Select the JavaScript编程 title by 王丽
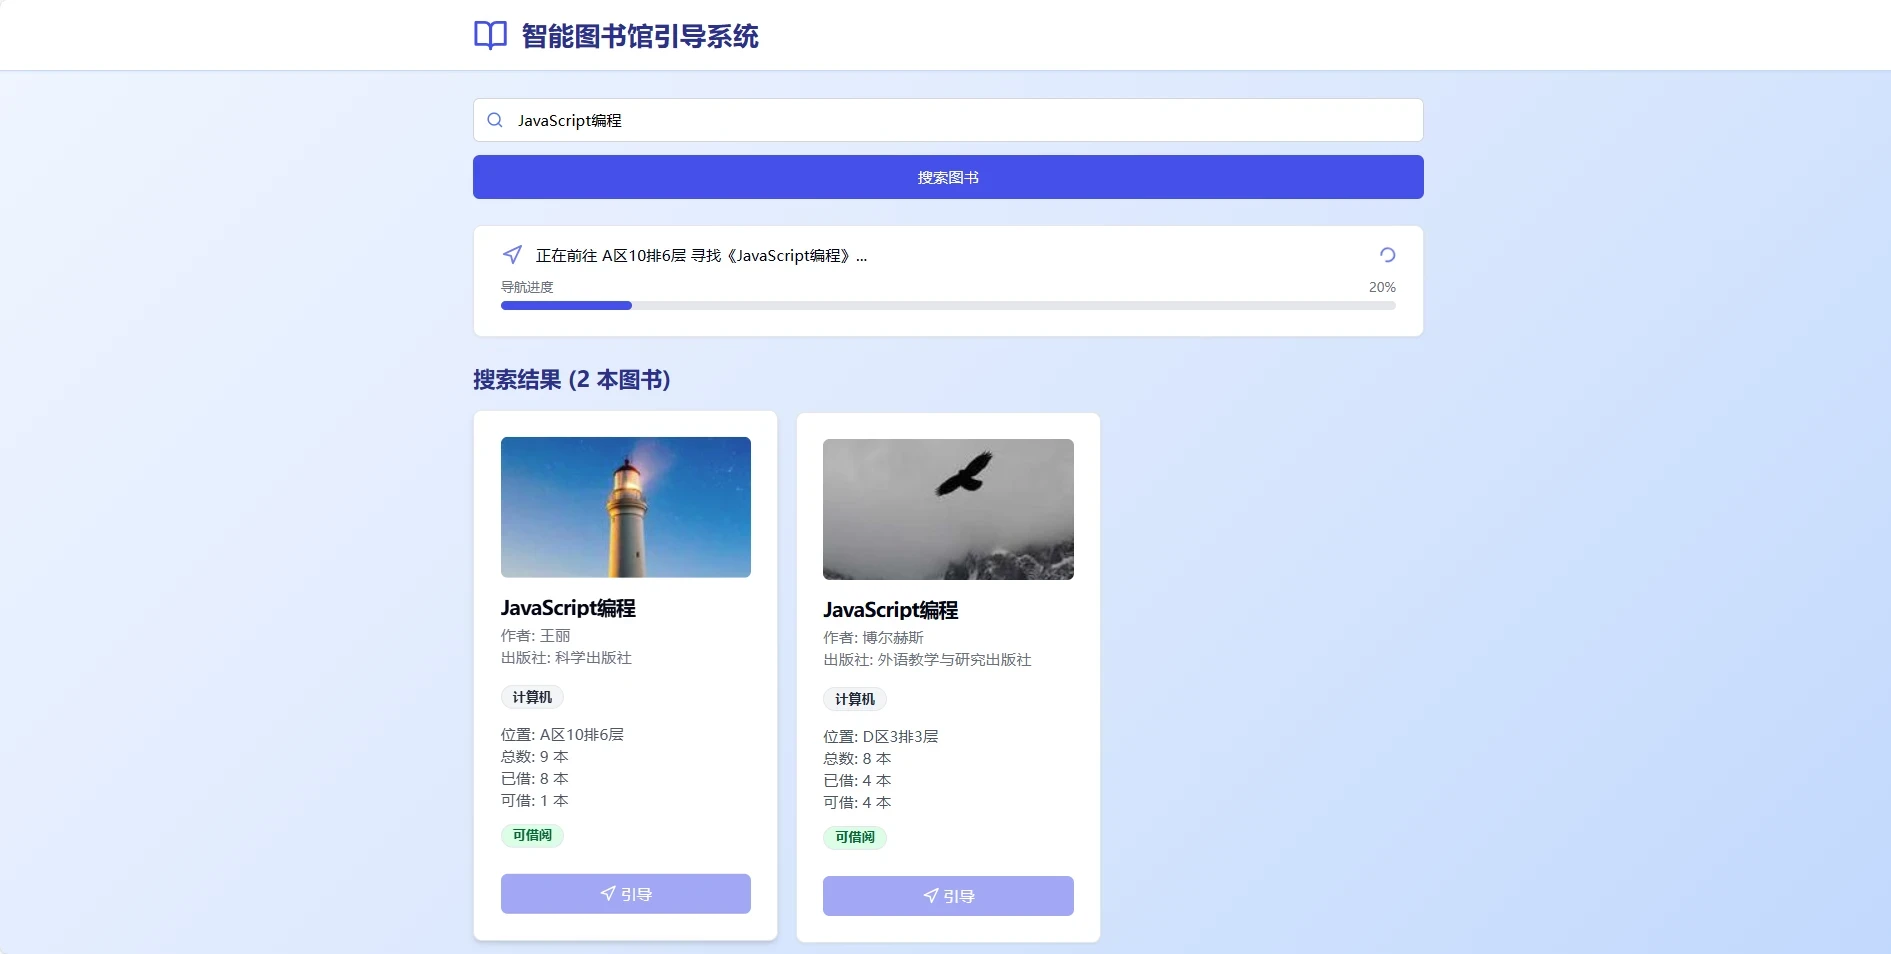Viewport: 1891px width, 954px height. coord(568,608)
